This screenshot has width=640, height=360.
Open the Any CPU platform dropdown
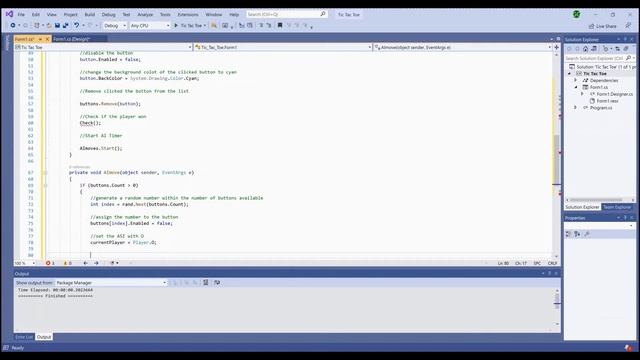pos(149,25)
